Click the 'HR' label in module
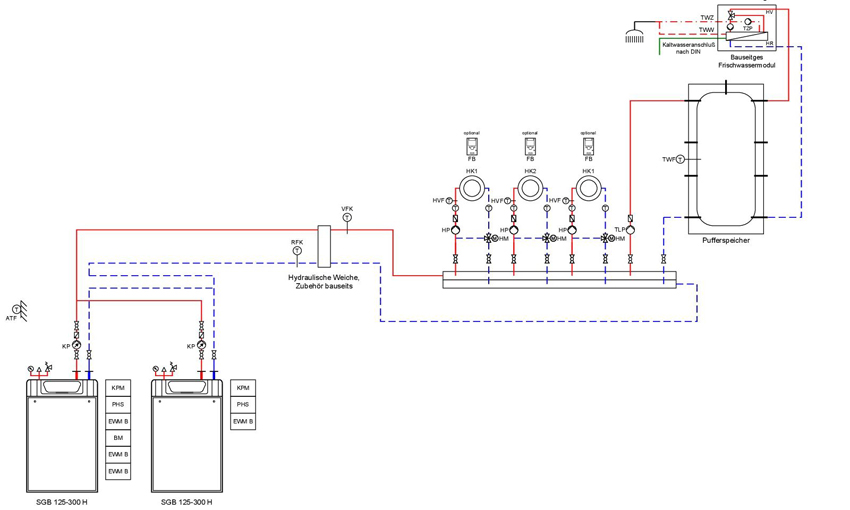 click(769, 43)
